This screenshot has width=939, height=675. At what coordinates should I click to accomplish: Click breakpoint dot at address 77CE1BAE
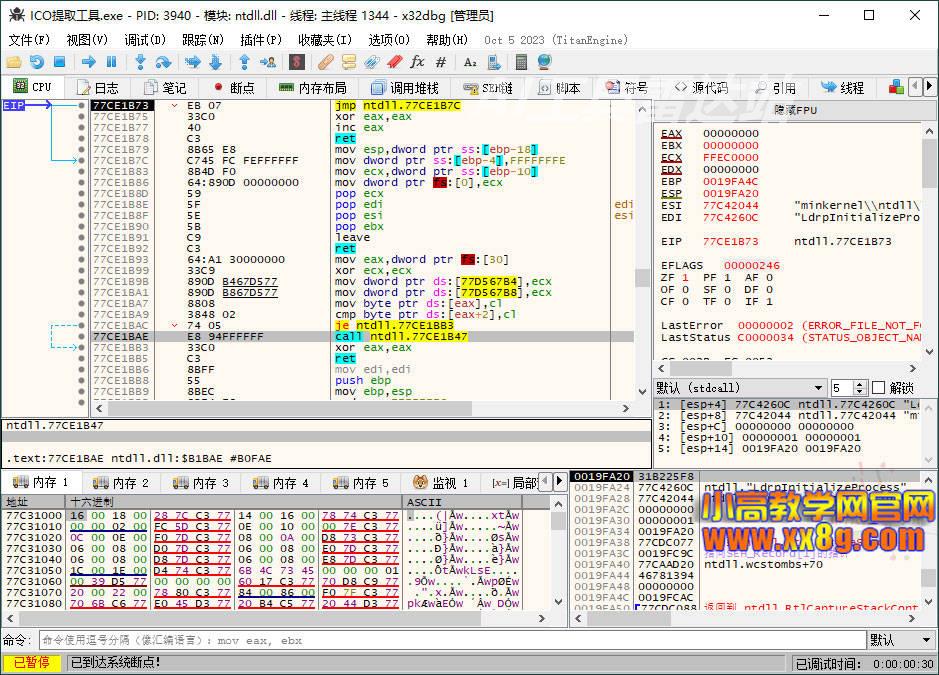pos(81,337)
